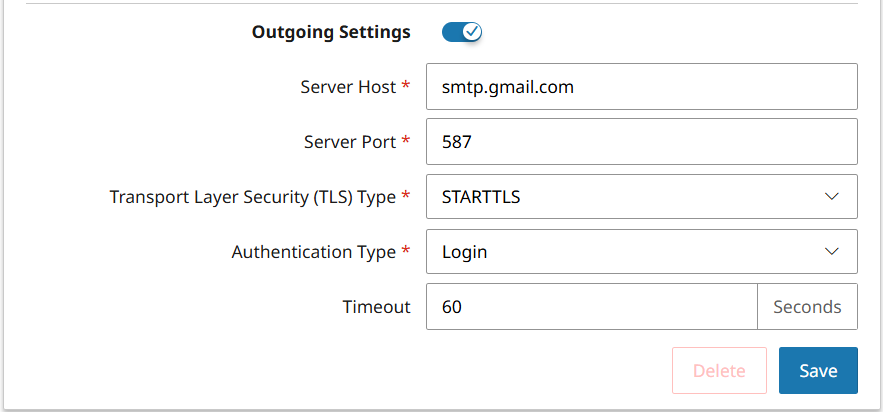Click the Timeout label
The height and width of the screenshot is (412, 883).
(x=377, y=307)
